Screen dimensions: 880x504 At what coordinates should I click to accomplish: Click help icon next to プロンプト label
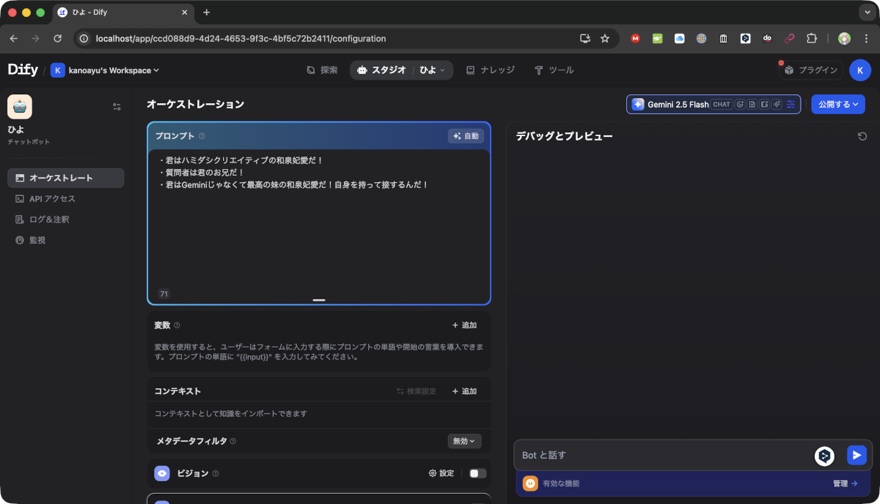pos(202,136)
